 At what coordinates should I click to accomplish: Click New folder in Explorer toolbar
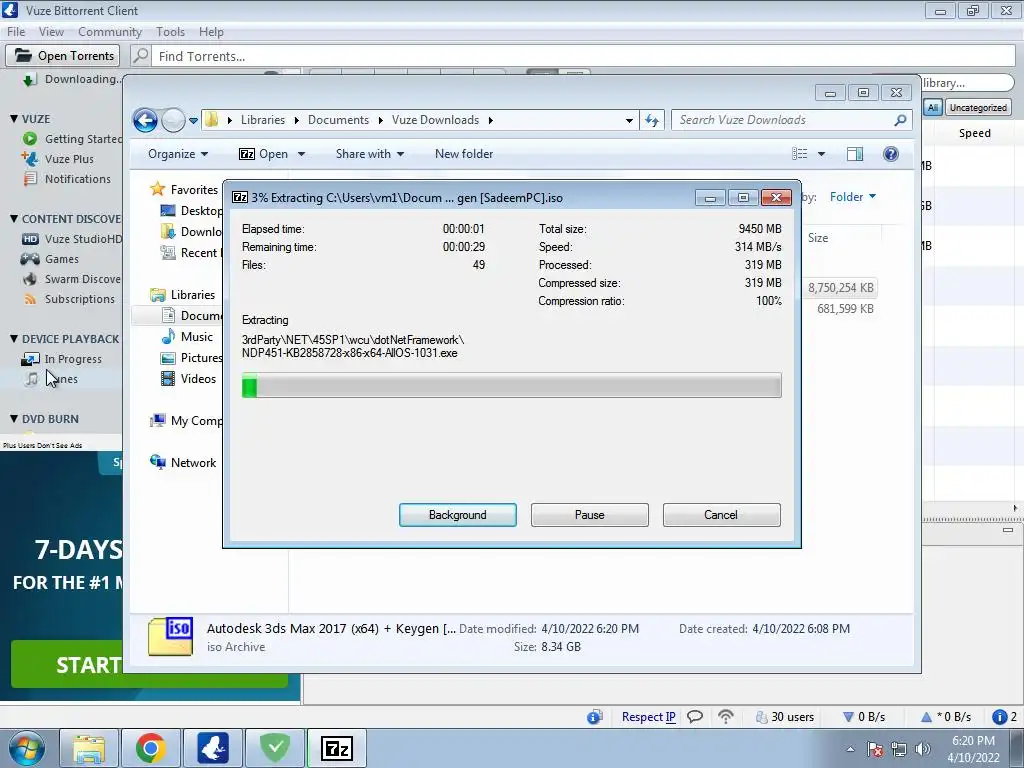(x=464, y=154)
